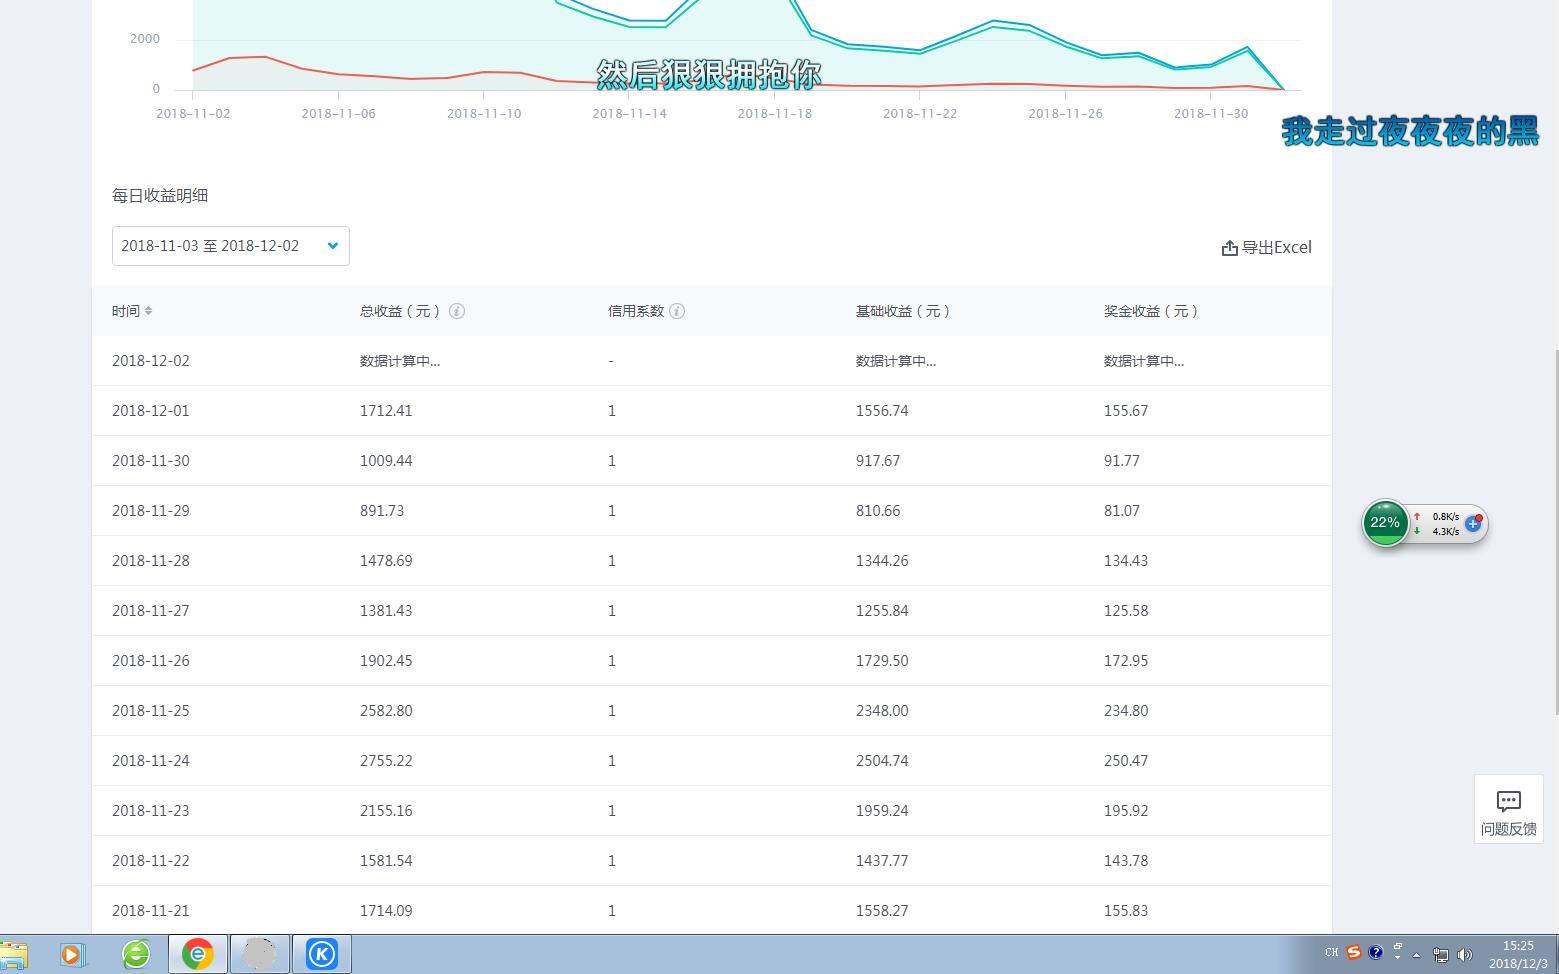Screen dimensions: 1559x974
Task: Click bonus value 250.47
Action: point(1126,761)
